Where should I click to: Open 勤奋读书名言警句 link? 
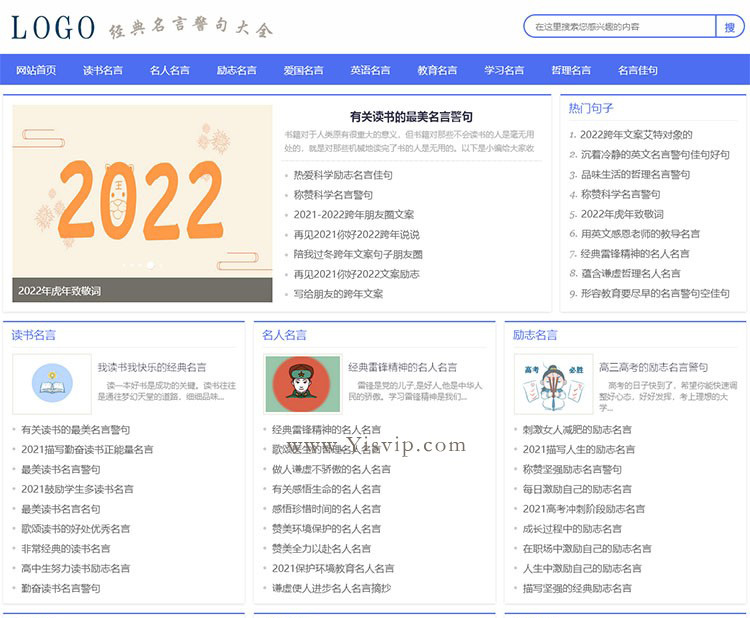[x=61, y=588]
